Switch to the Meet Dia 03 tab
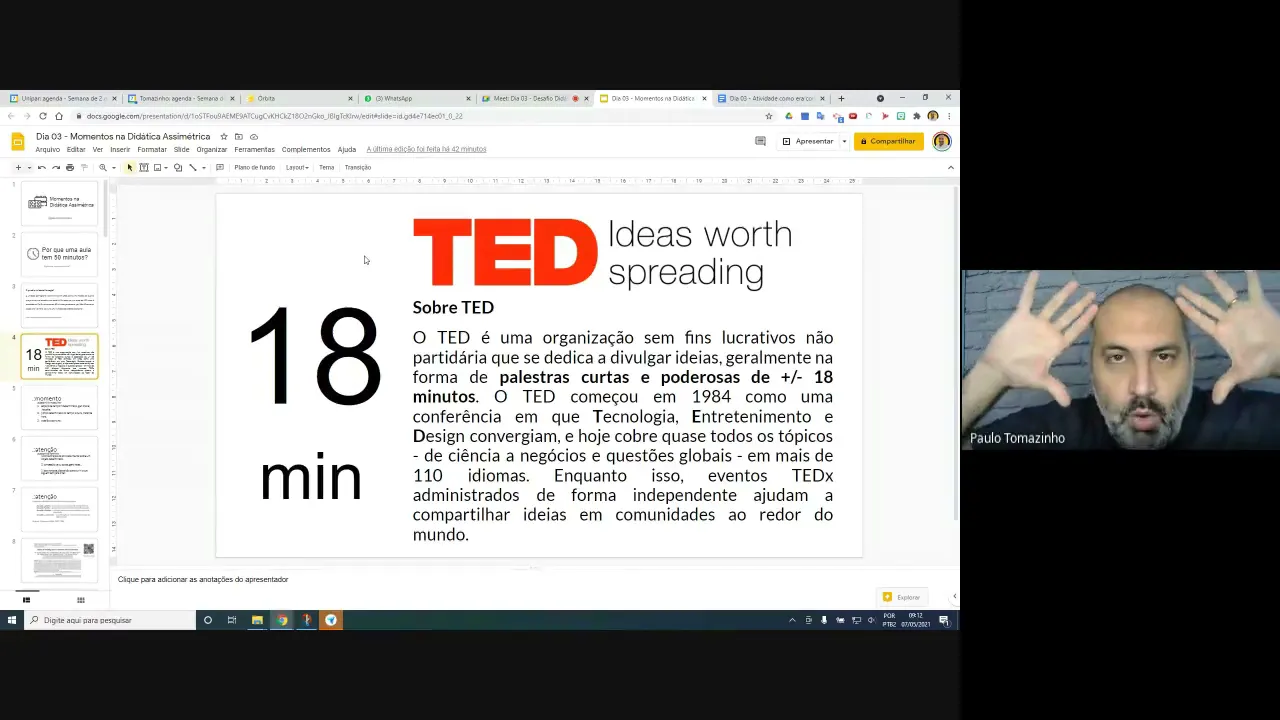The height and width of the screenshot is (720, 1280). tap(535, 98)
